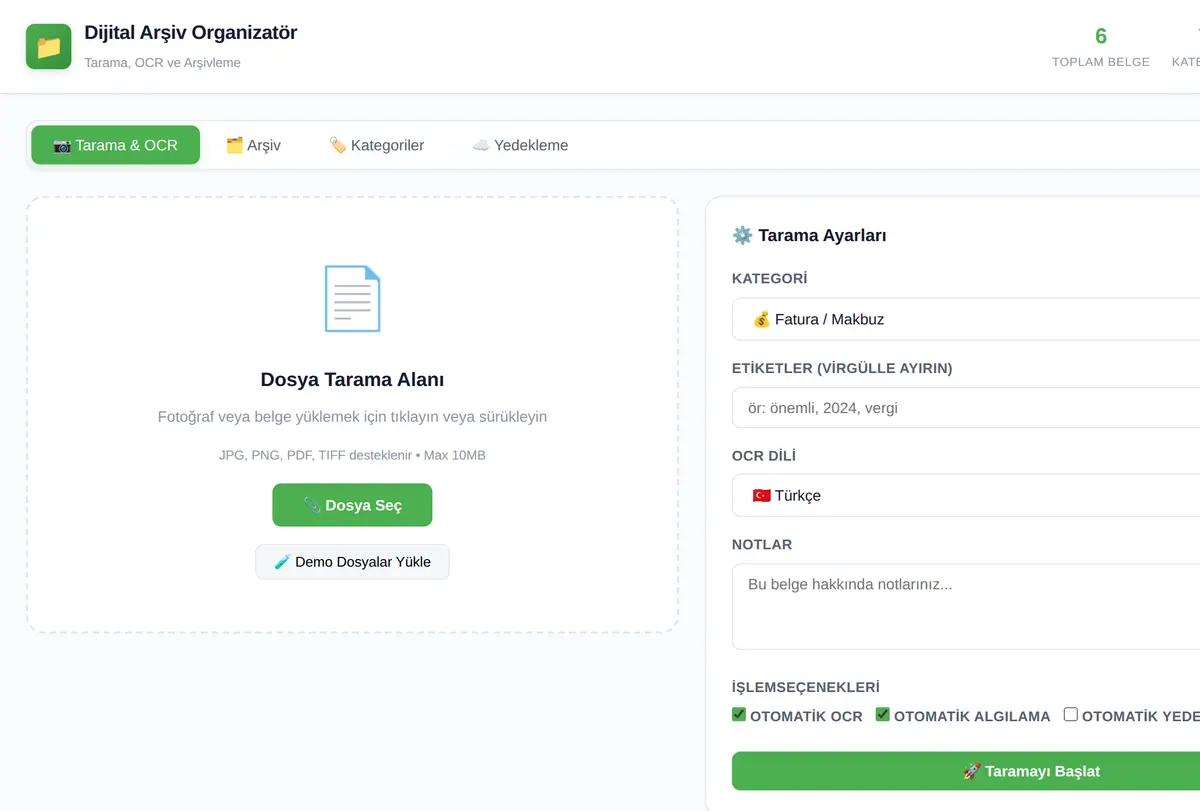The image size is (1200, 811).
Task: Click the Dosya Seç button
Action: click(x=352, y=505)
